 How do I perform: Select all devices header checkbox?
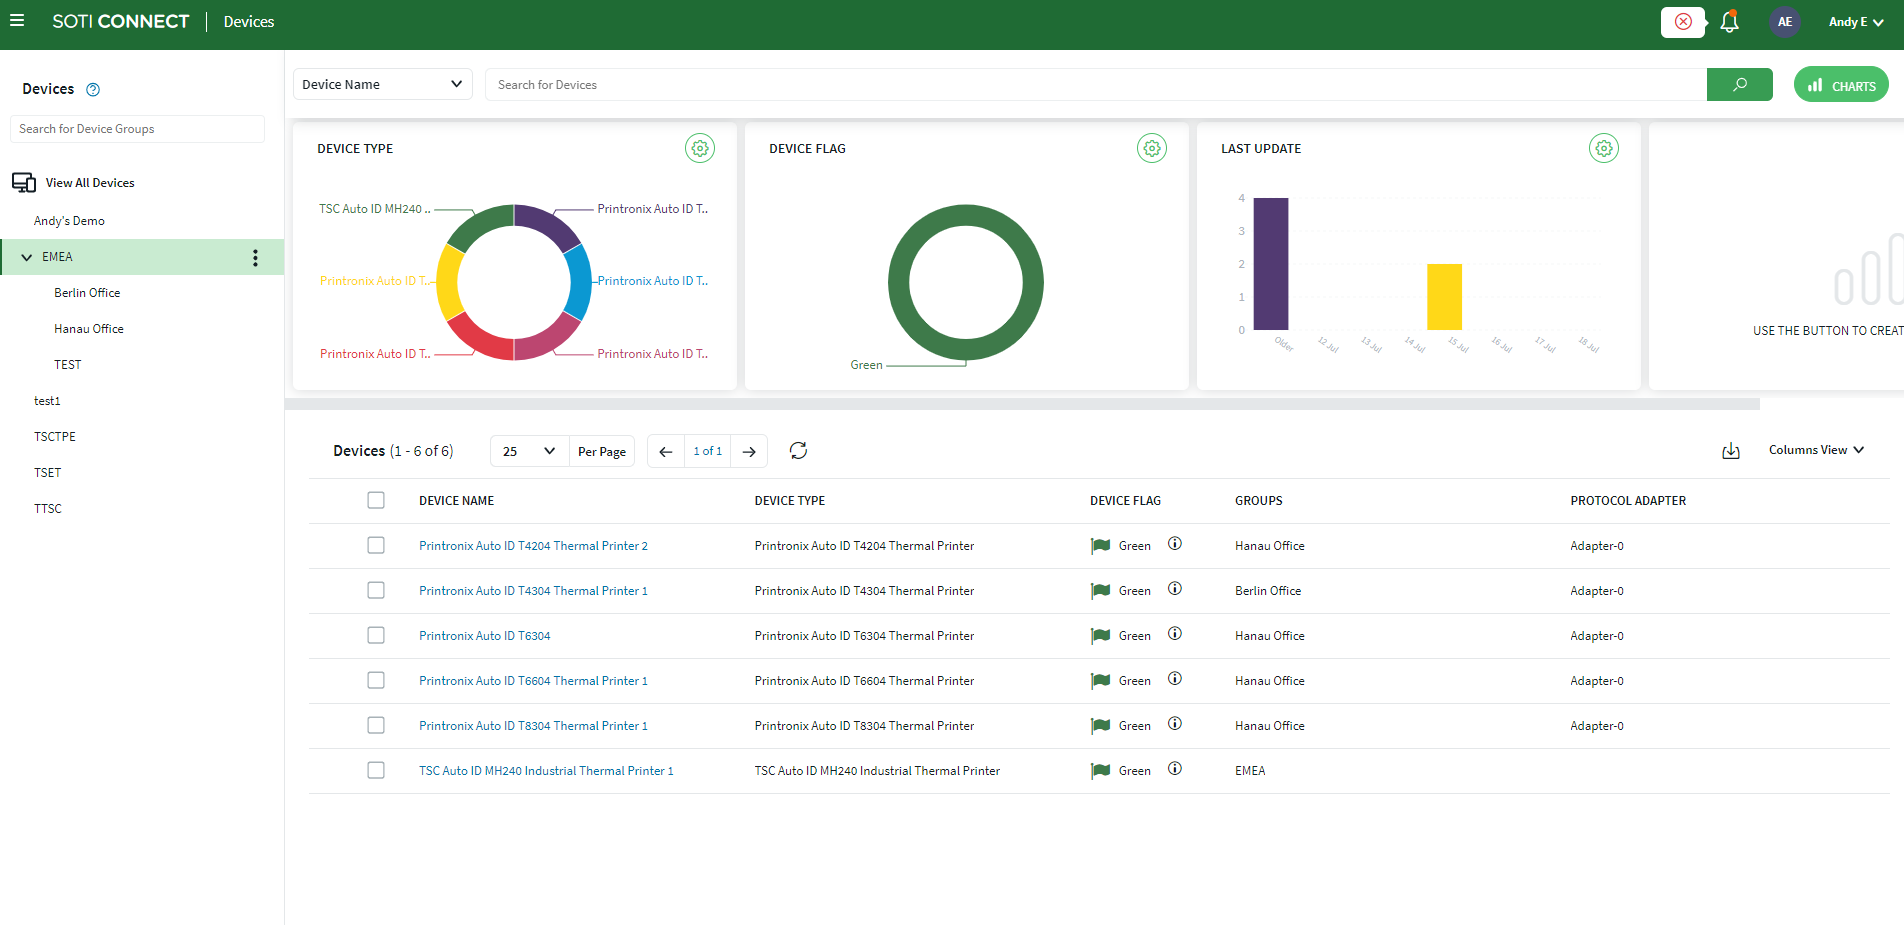(x=376, y=500)
